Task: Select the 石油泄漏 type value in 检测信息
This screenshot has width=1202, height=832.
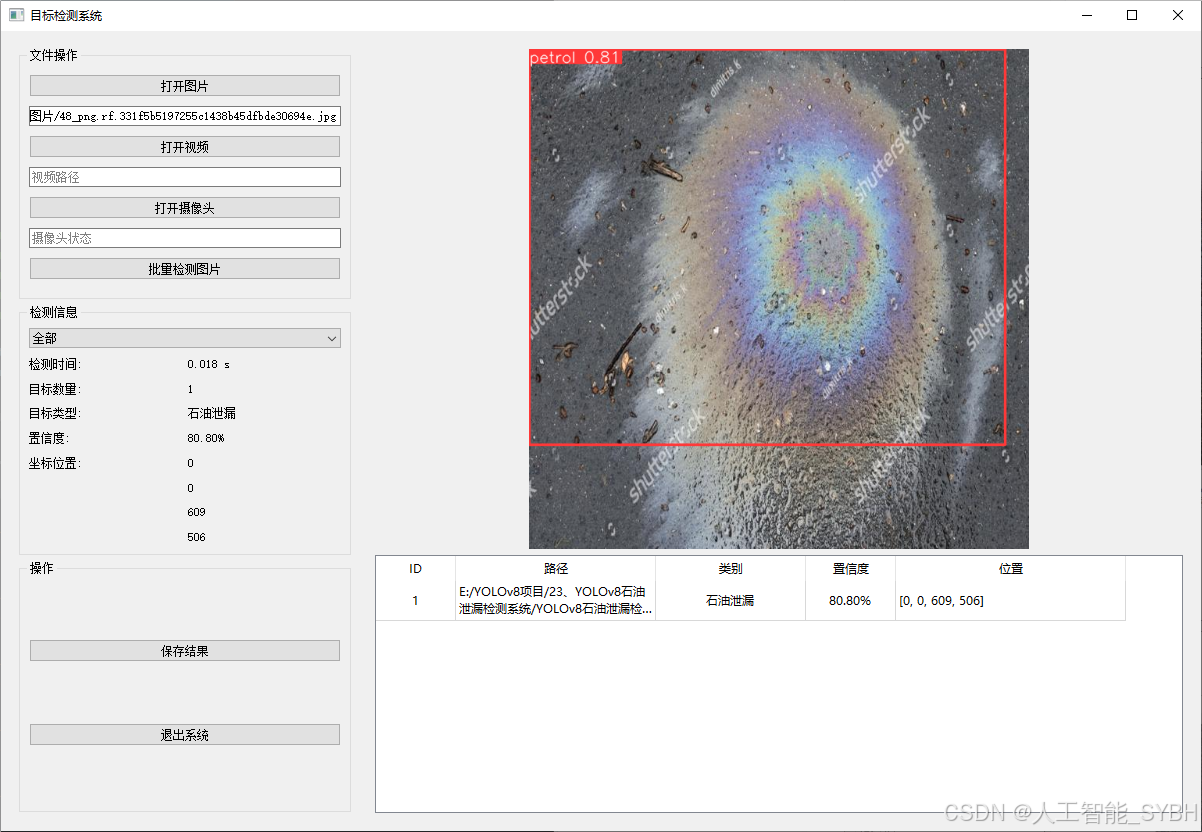Action: [212, 413]
